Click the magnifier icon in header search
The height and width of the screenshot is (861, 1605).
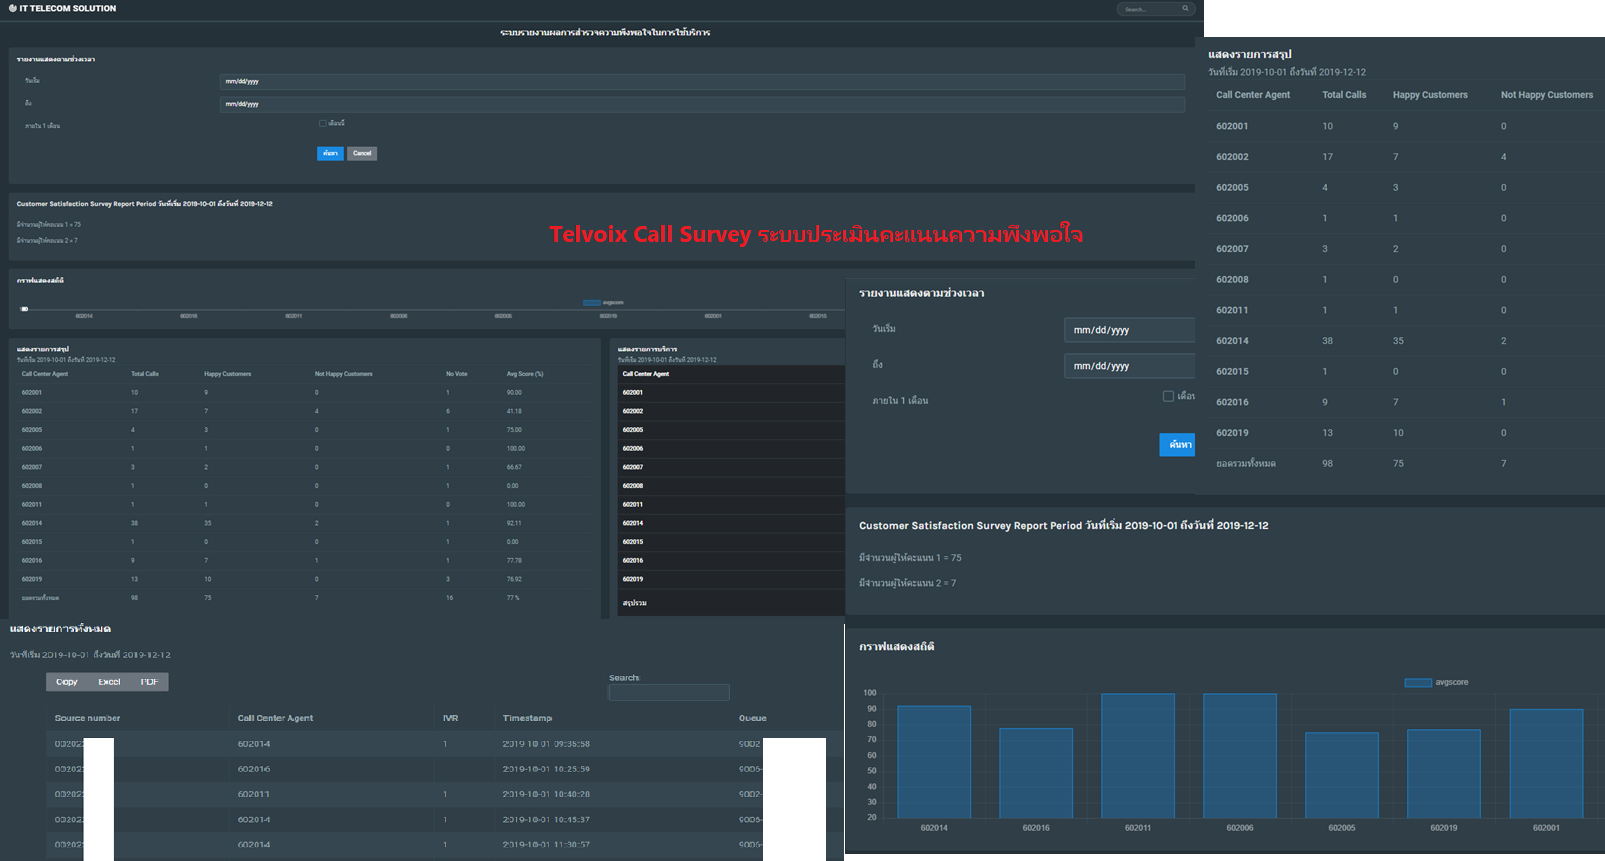[1185, 9]
